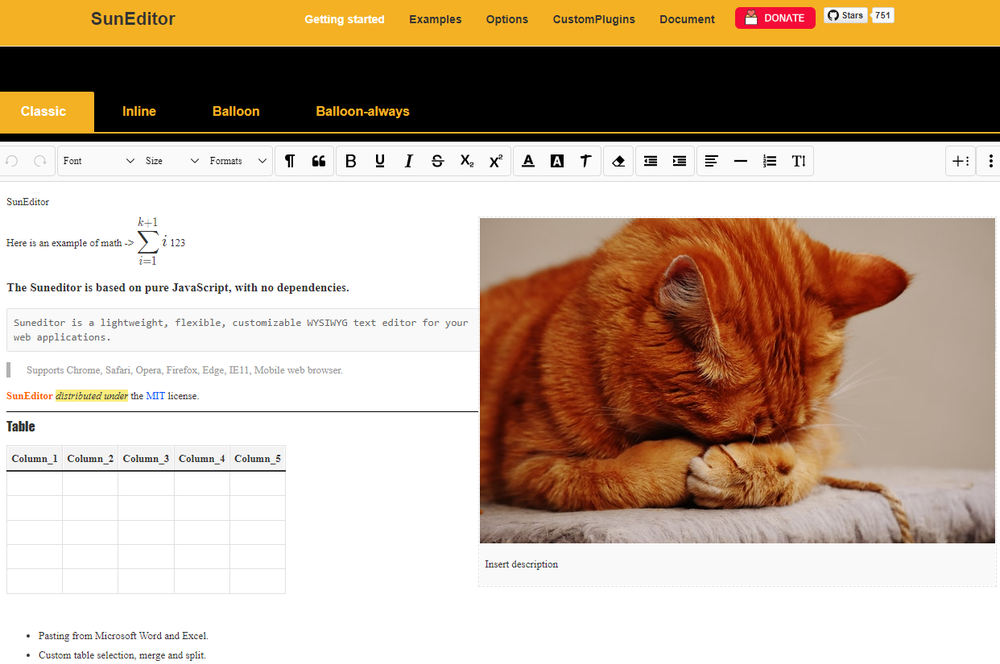Click the 751 star count badge

[883, 15]
